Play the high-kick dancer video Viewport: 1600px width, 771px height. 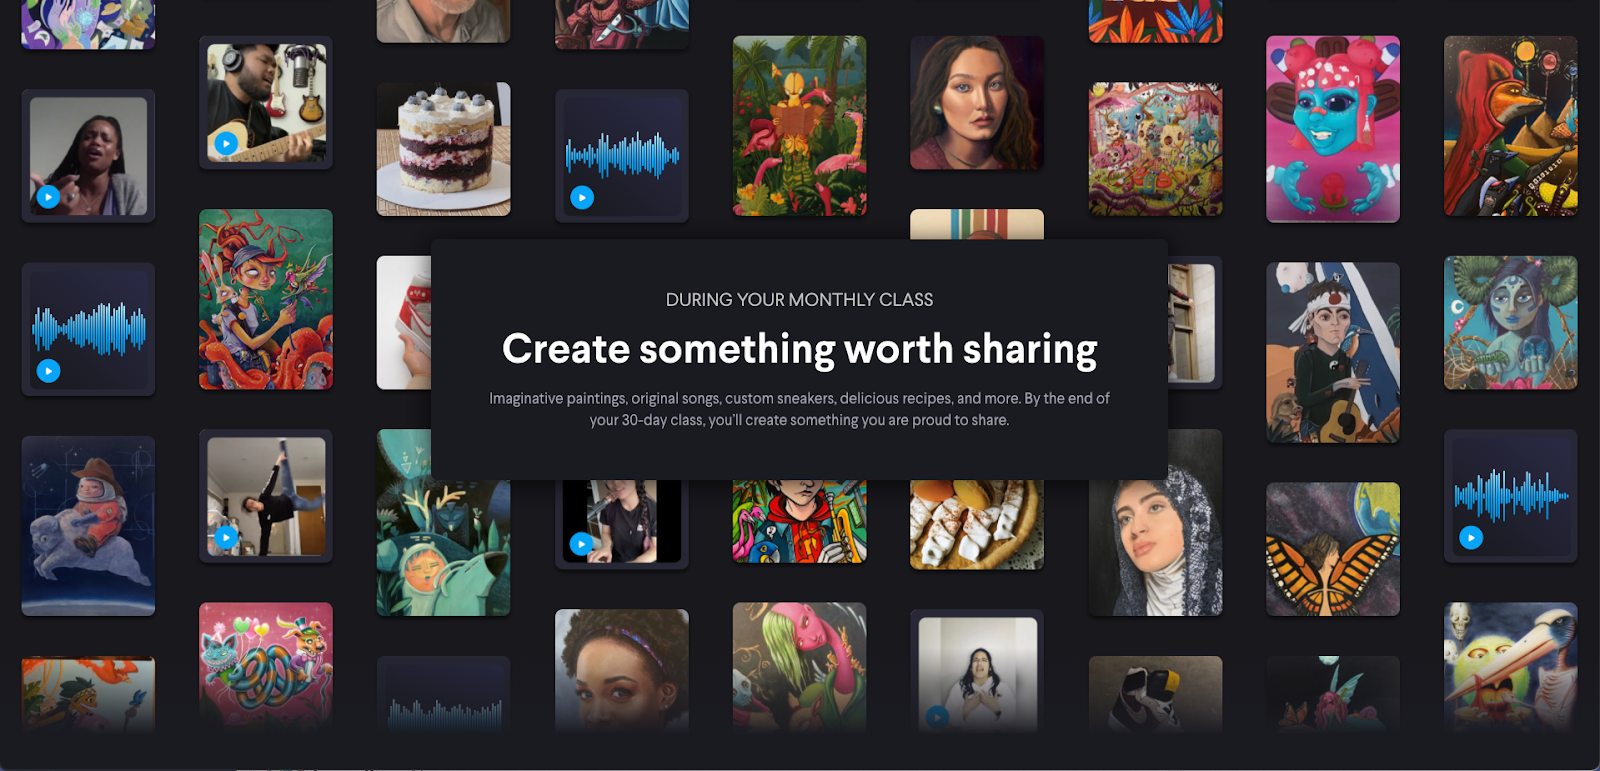[x=226, y=538]
